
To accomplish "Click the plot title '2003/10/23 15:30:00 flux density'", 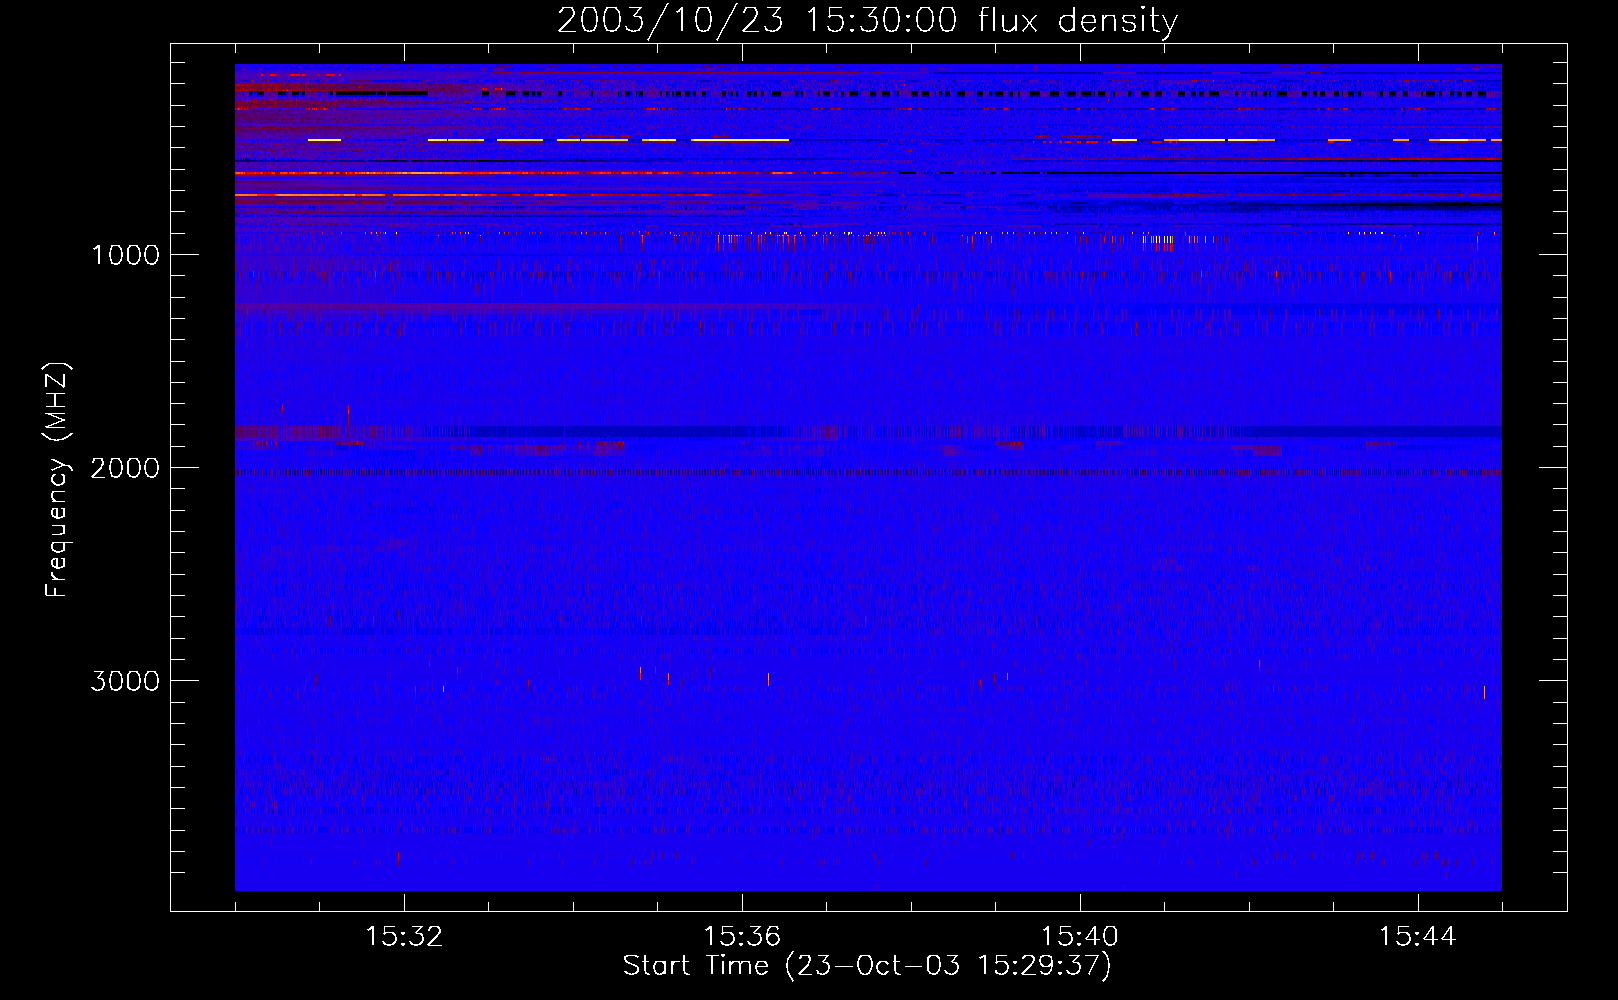I will [x=867, y=21].
